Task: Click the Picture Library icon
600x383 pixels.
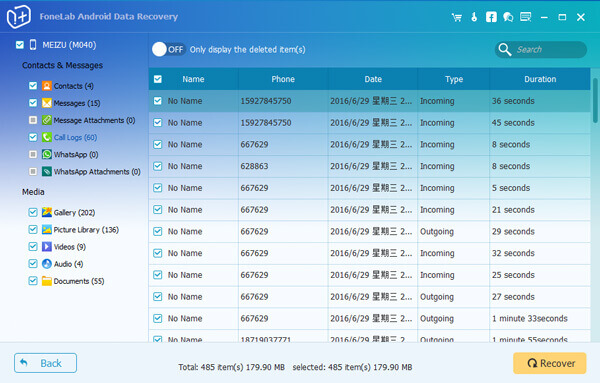Action: [x=47, y=230]
